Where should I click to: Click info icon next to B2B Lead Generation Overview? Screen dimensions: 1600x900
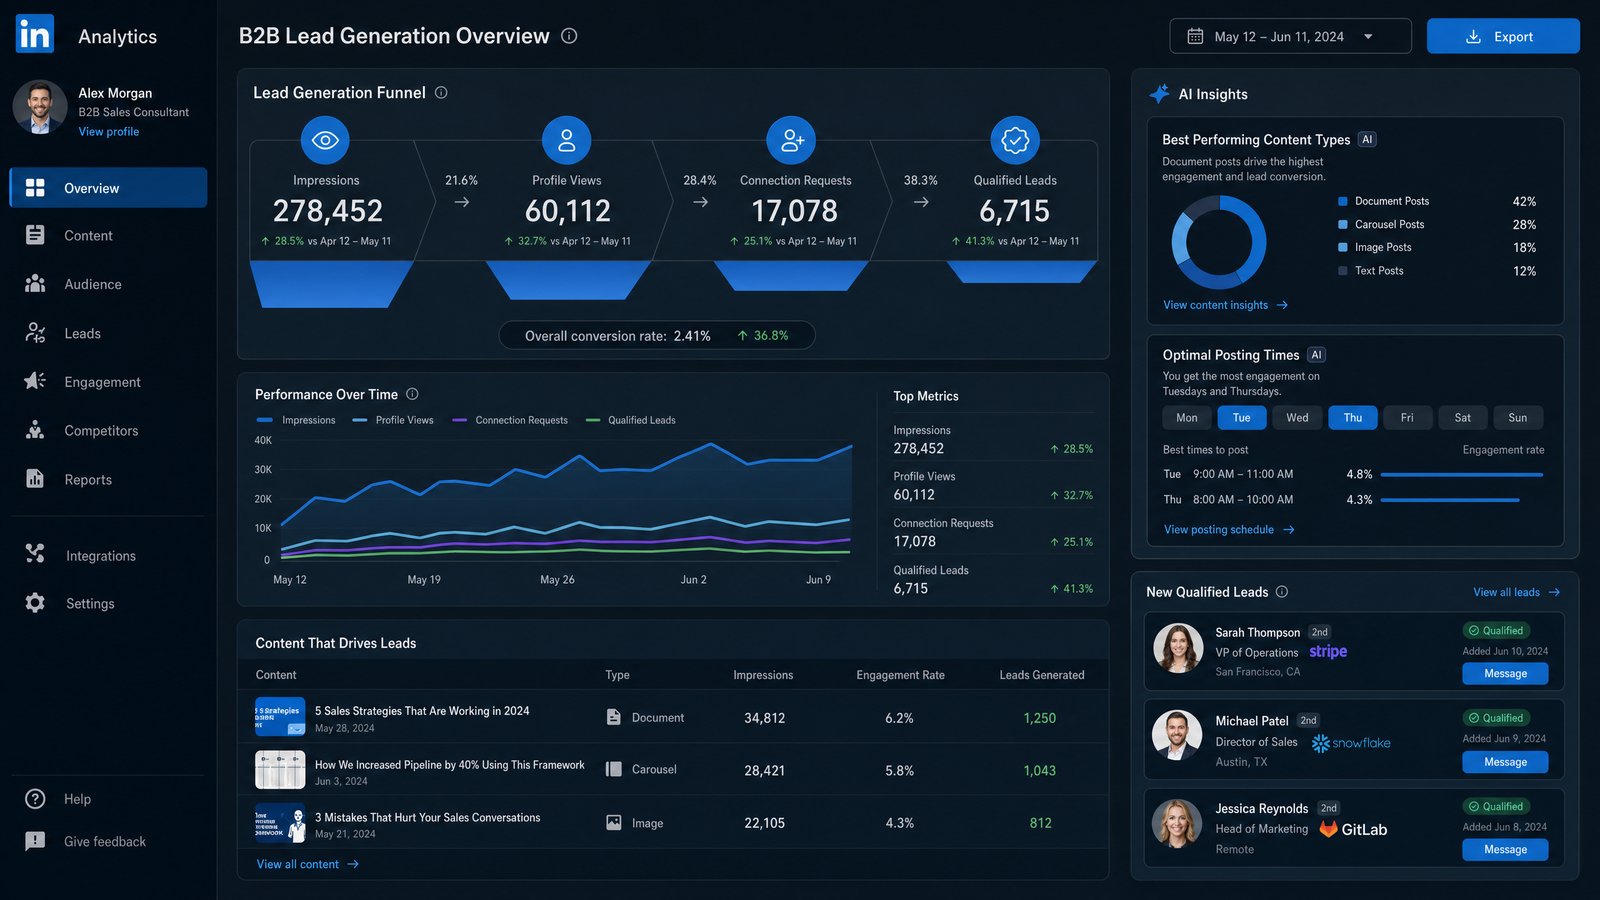click(x=569, y=36)
